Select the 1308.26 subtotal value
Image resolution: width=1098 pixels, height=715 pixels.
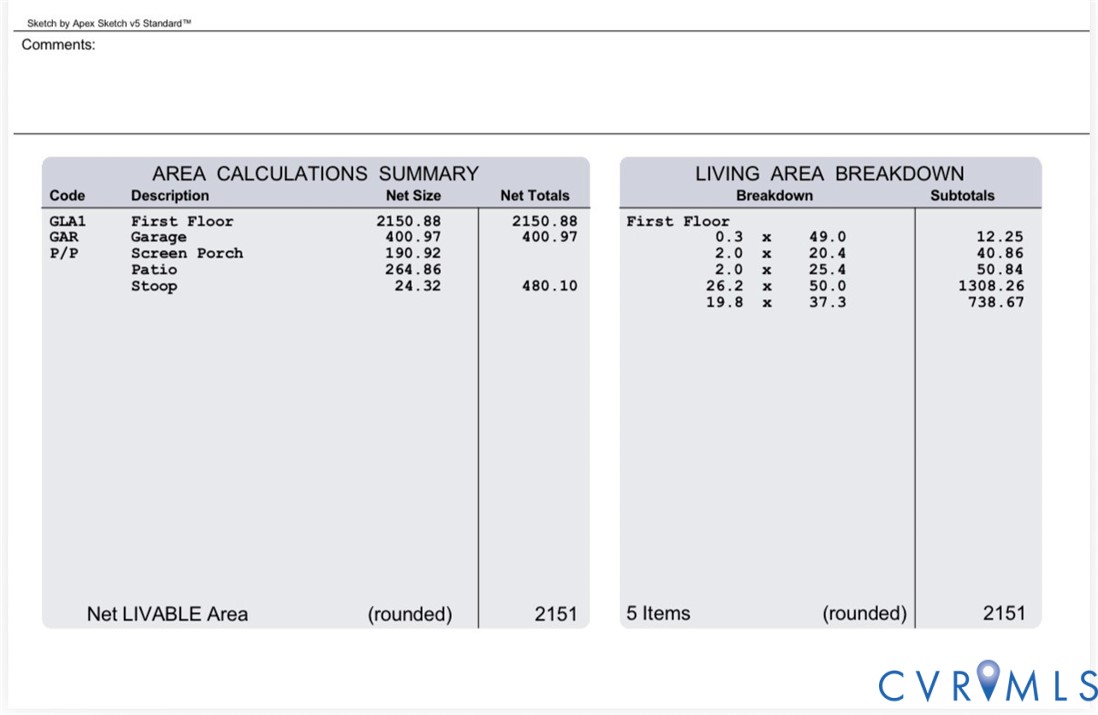click(x=991, y=286)
